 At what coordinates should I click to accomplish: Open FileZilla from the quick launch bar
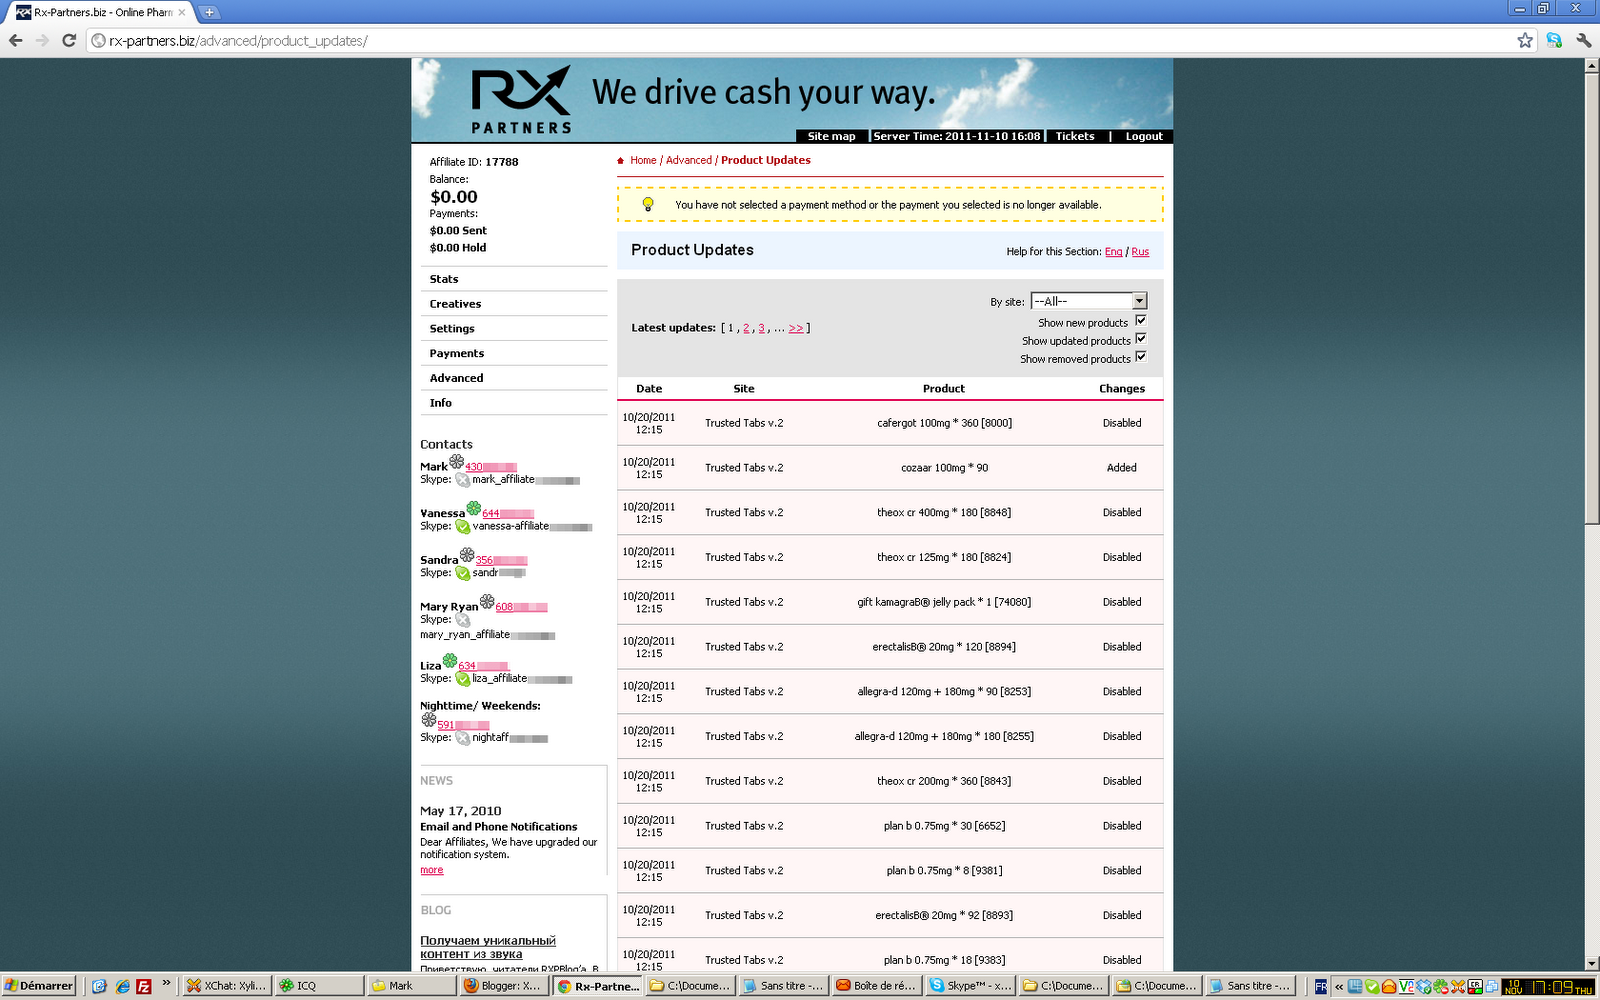(x=144, y=986)
